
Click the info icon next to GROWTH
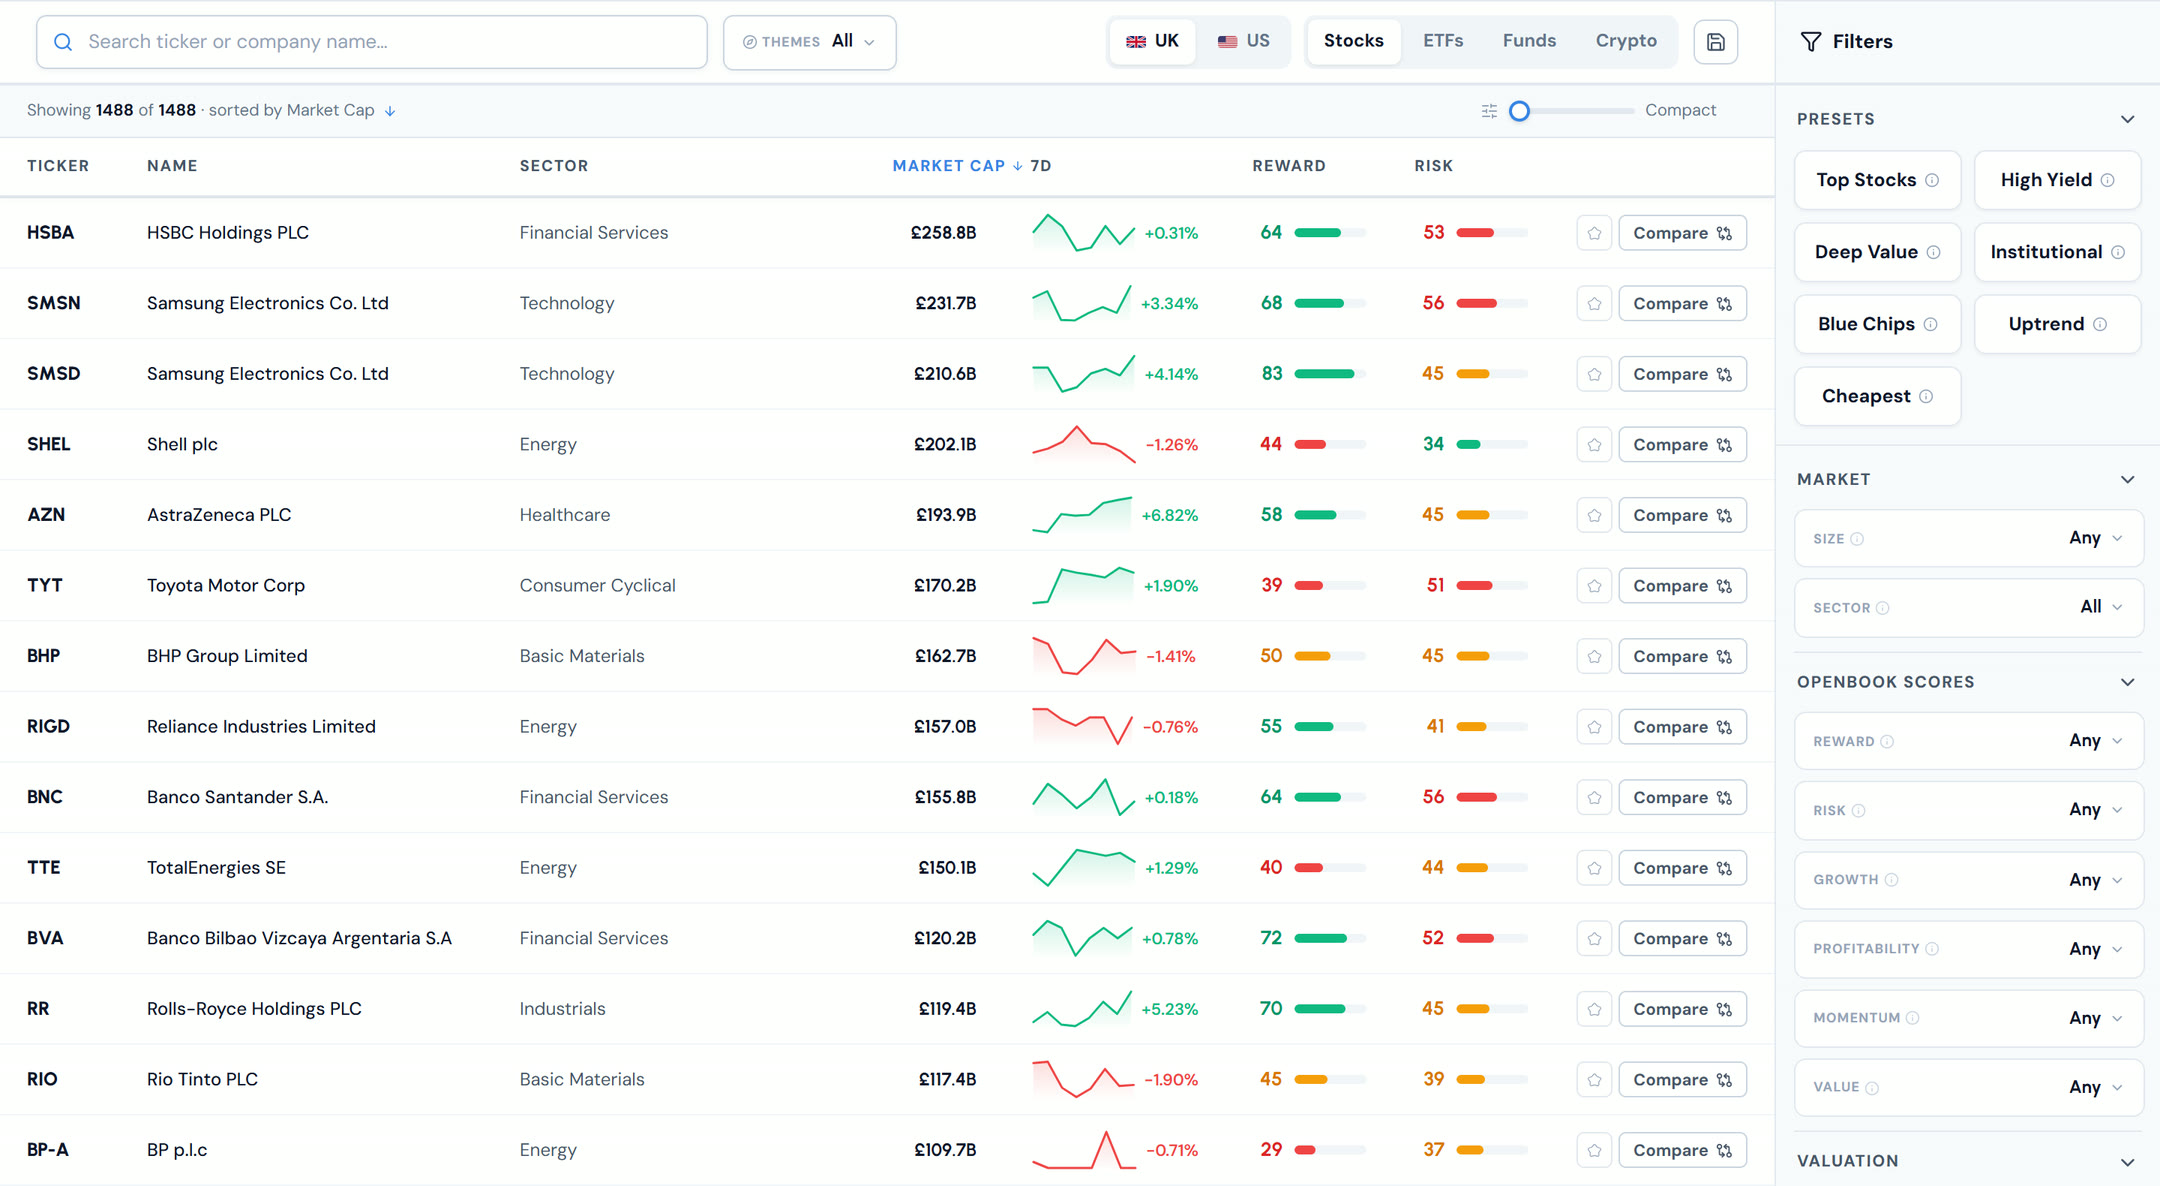[1891, 880]
